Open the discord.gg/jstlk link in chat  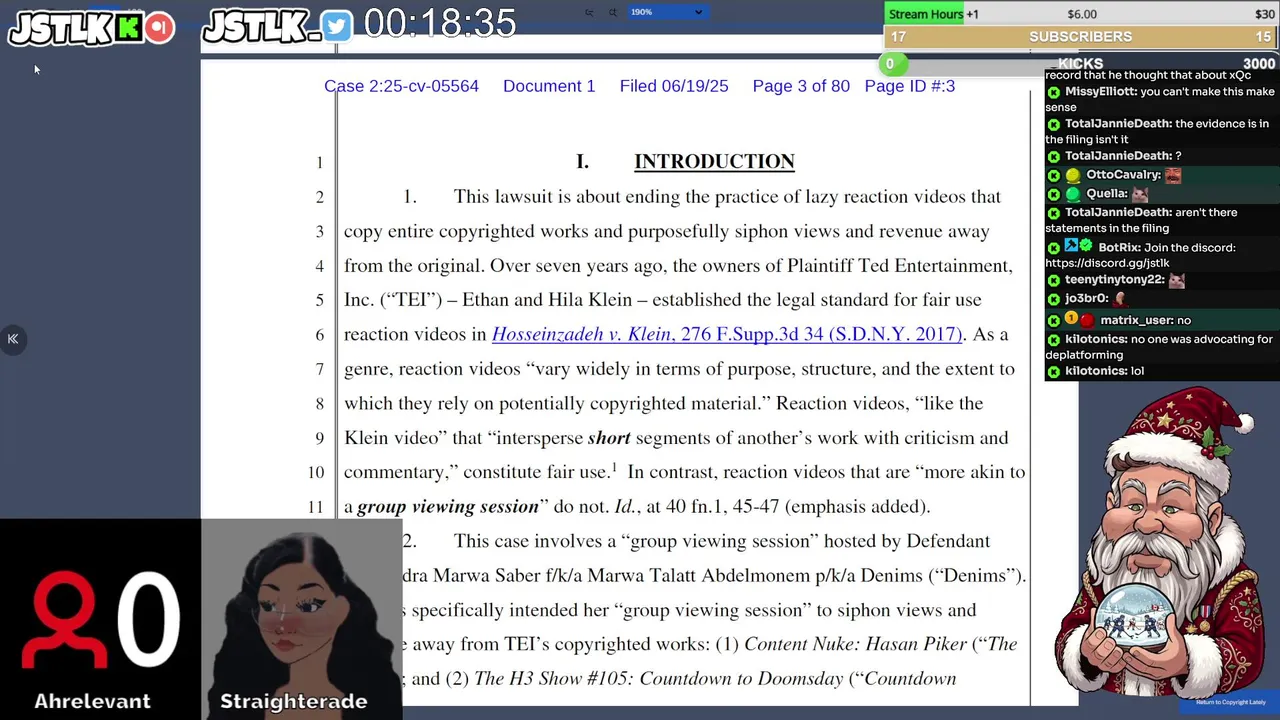click(1107, 263)
